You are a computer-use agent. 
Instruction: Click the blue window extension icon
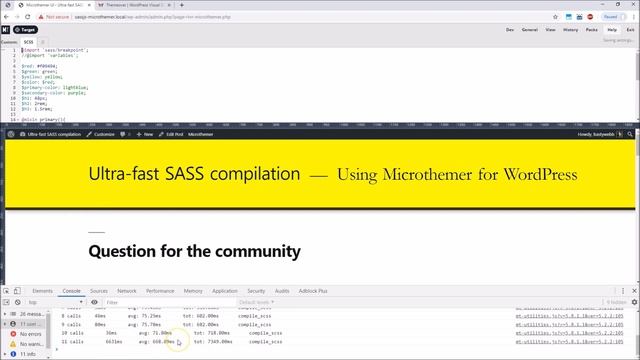pyautogui.click(x=569, y=17)
